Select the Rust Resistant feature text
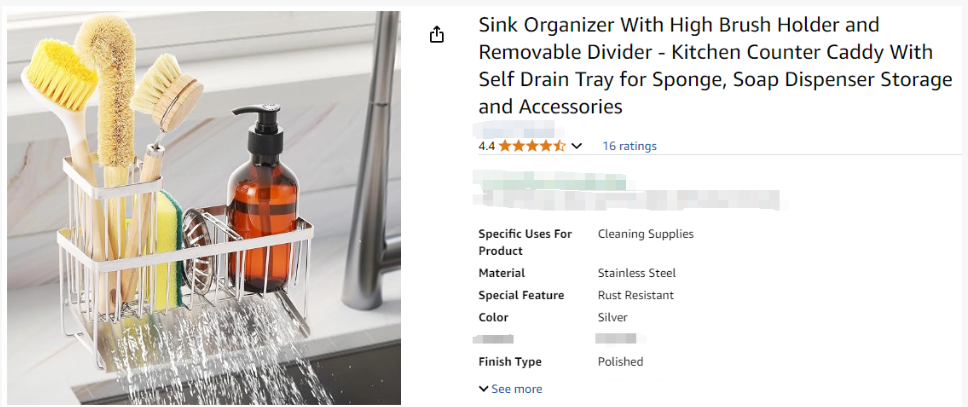Viewport: 968px width, 407px height. click(x=635, y=295)
